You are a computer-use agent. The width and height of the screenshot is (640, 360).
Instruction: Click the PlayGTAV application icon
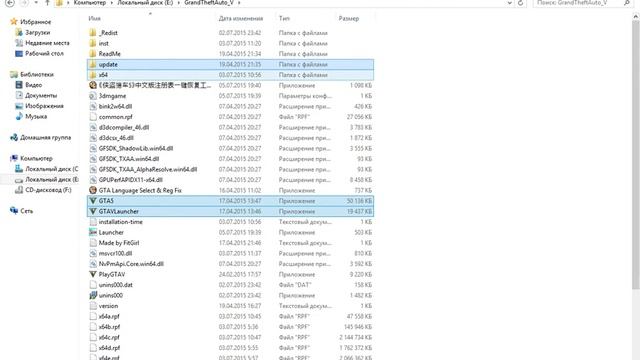pyautogui.click(x=93, y=274)
